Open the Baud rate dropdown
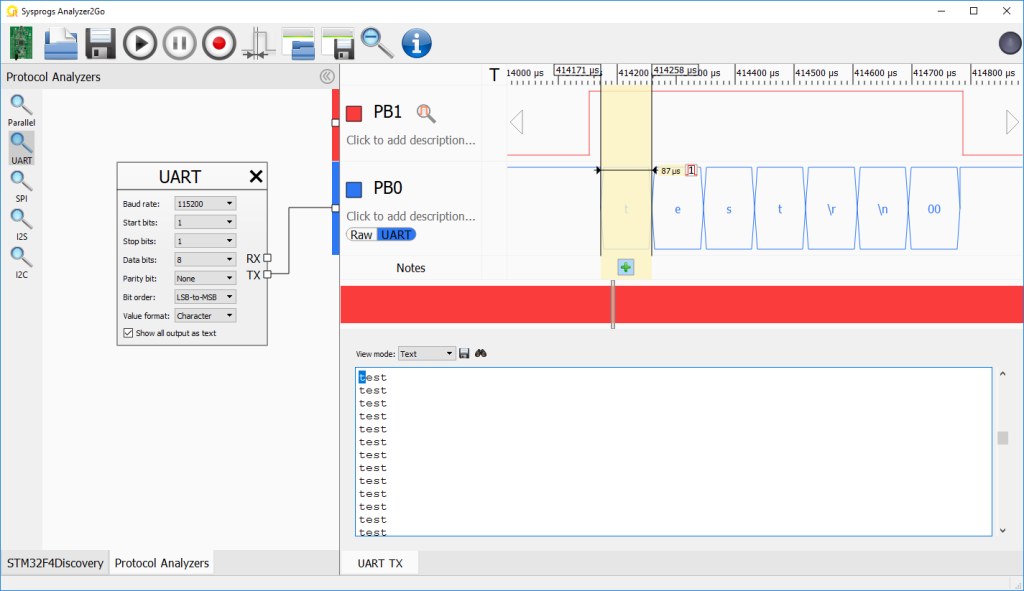This screenshot has width=1024, height=591. [x=204, y=203]
